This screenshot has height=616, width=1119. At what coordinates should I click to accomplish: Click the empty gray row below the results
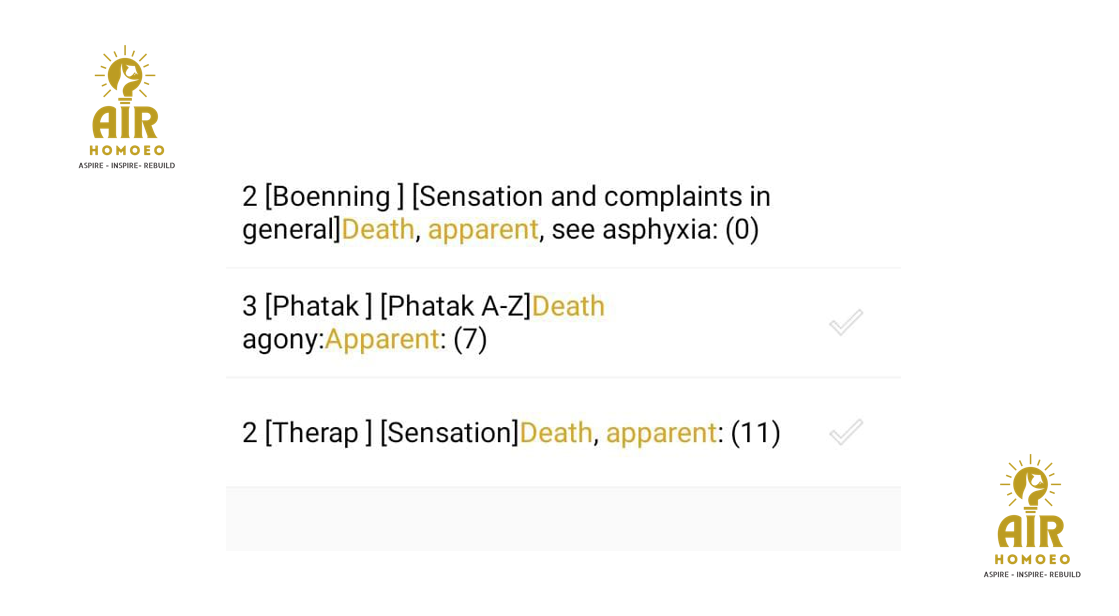pyautogui.click(x=563, y=519)
